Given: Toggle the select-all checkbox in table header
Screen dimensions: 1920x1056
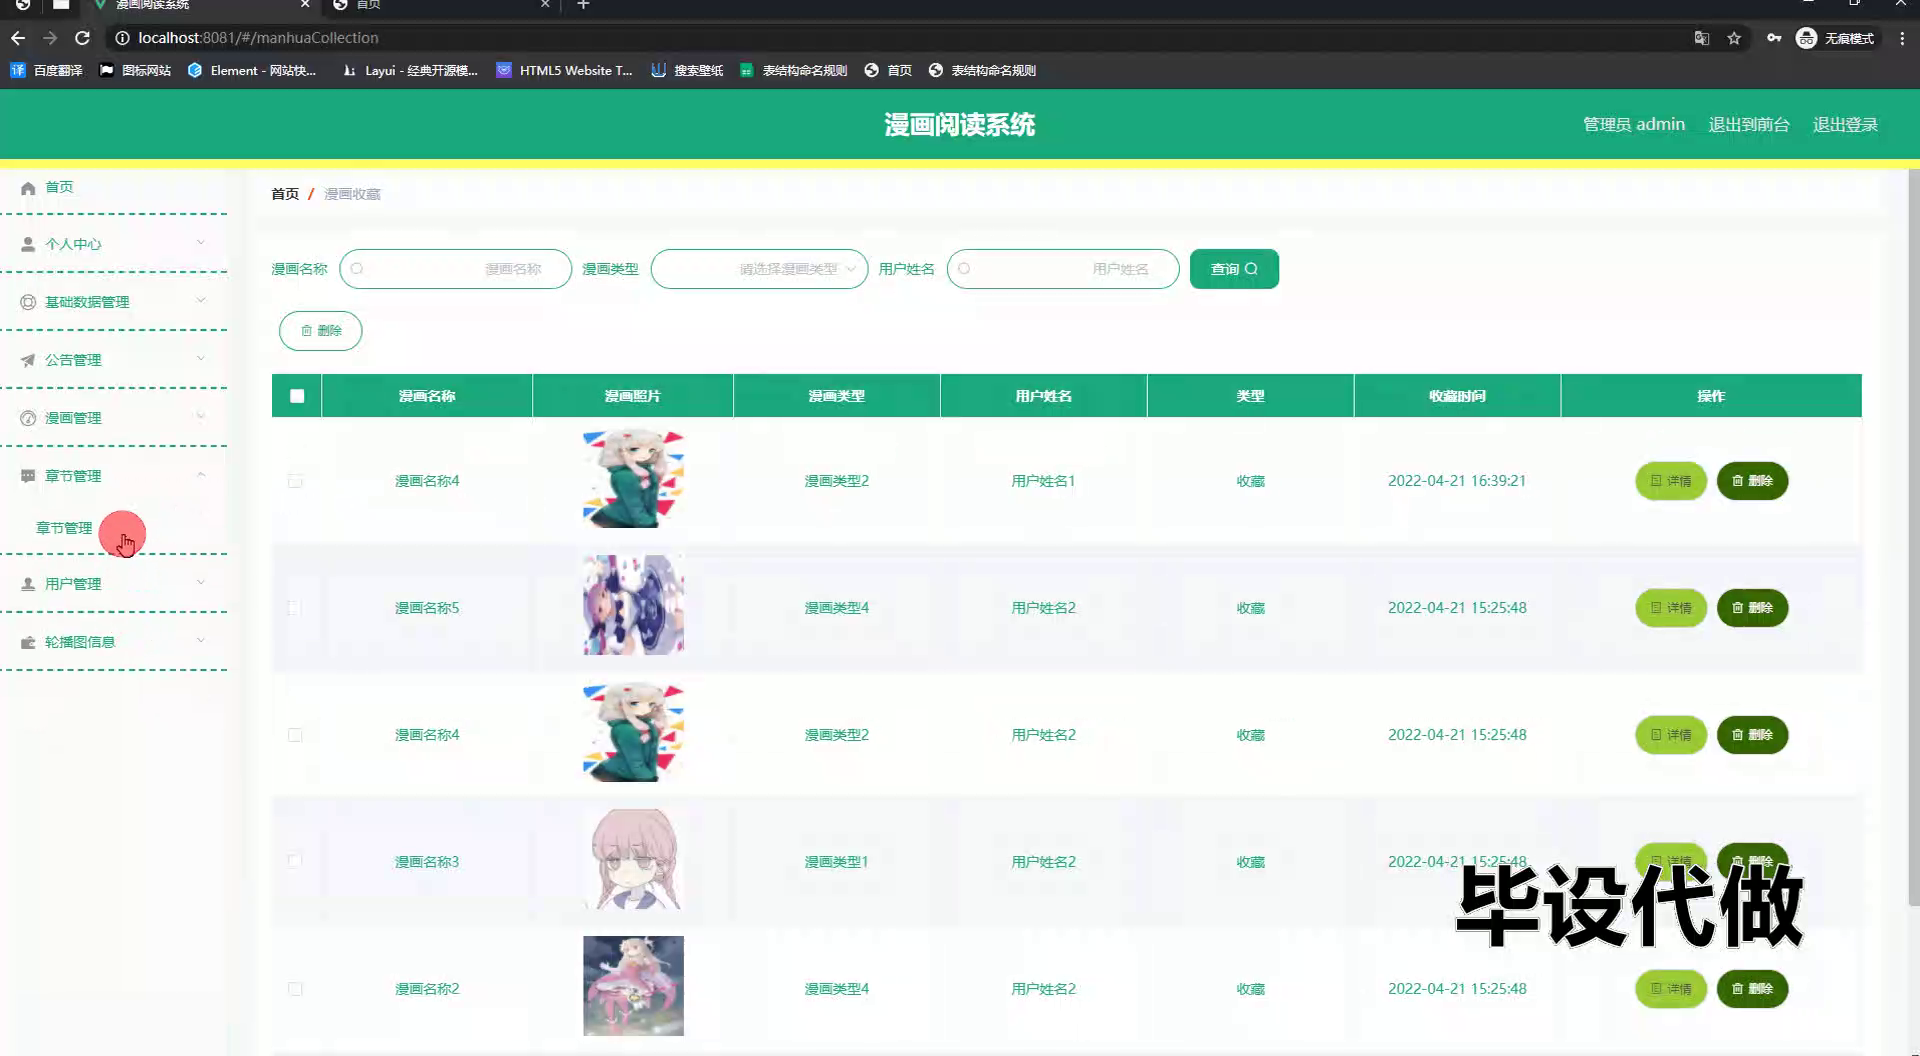Looking at the screenshot, I should [x=297, y=396].
